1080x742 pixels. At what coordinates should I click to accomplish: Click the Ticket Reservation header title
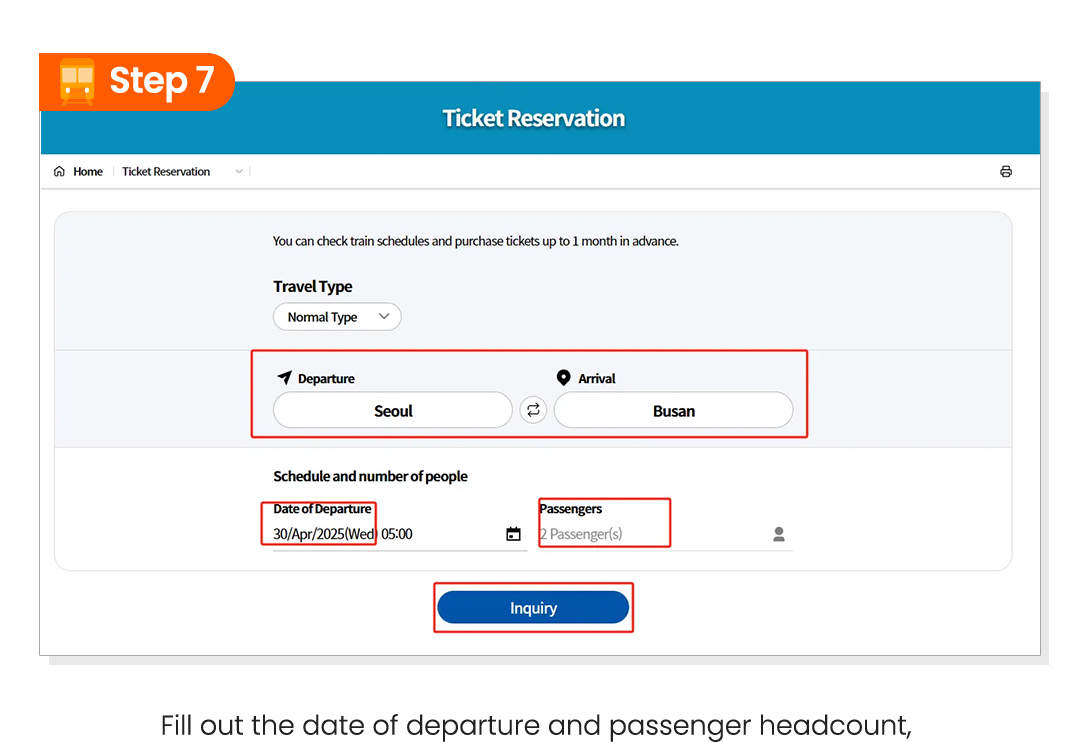point(533,118)
